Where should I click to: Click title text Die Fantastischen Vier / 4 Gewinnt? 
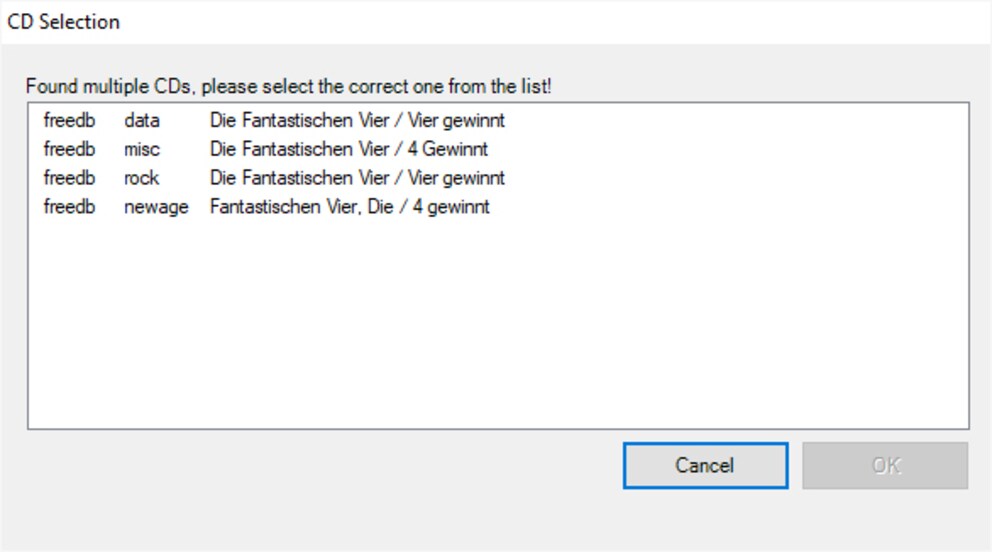(x=349, y=149)
